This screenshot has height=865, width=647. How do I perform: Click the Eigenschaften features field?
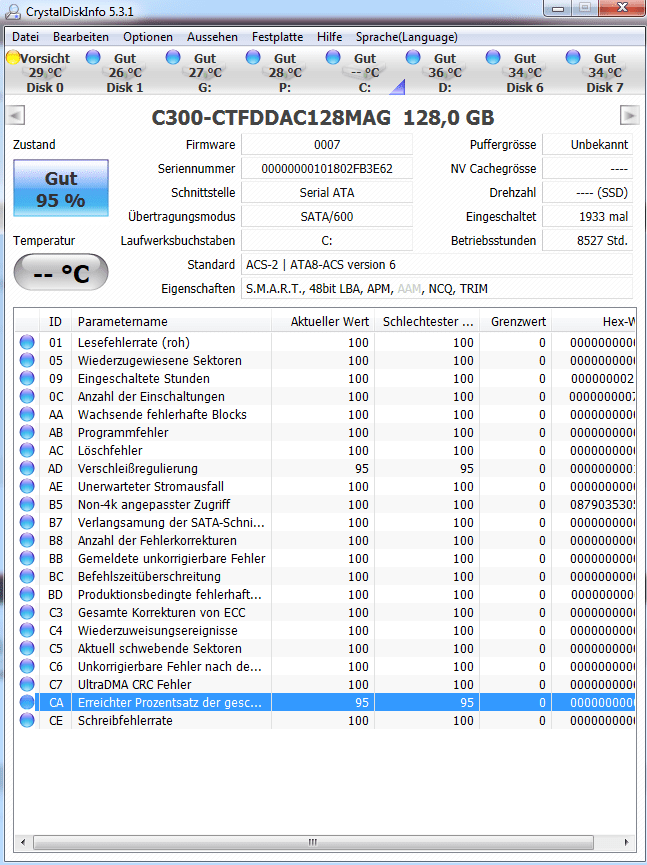click(437, 289)
